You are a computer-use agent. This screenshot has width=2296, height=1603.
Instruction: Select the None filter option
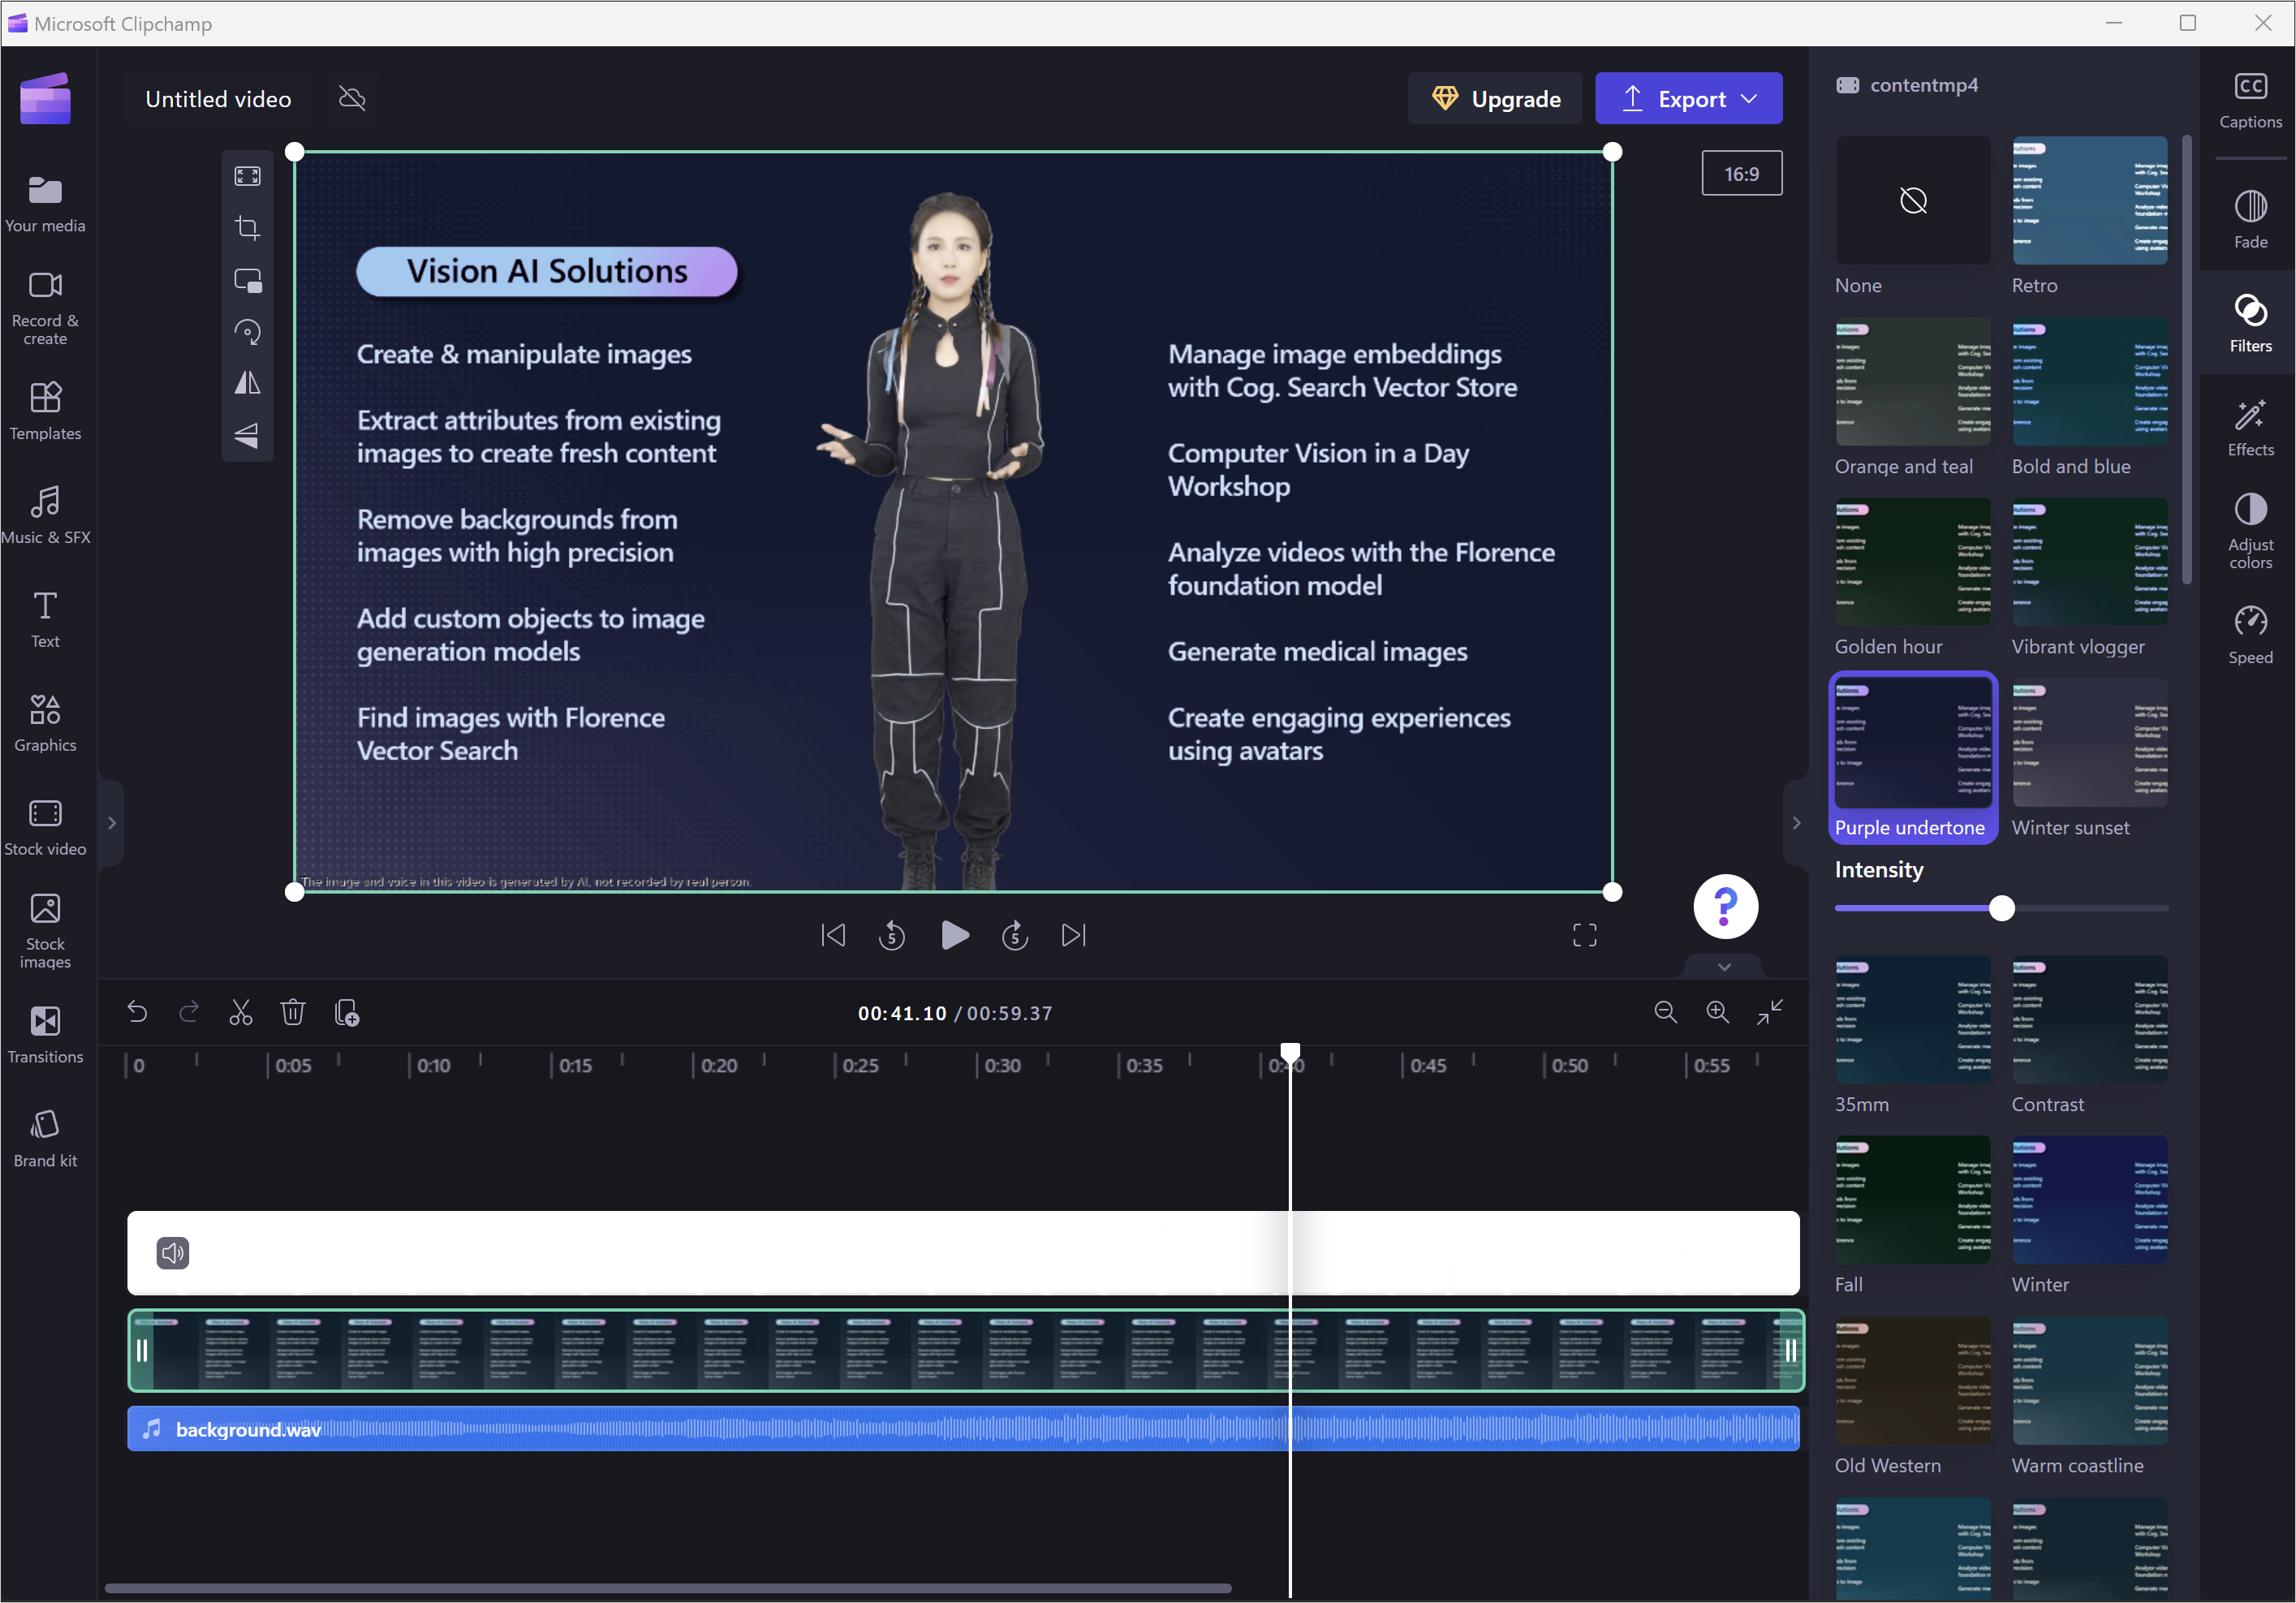[x=1912, y=201]
